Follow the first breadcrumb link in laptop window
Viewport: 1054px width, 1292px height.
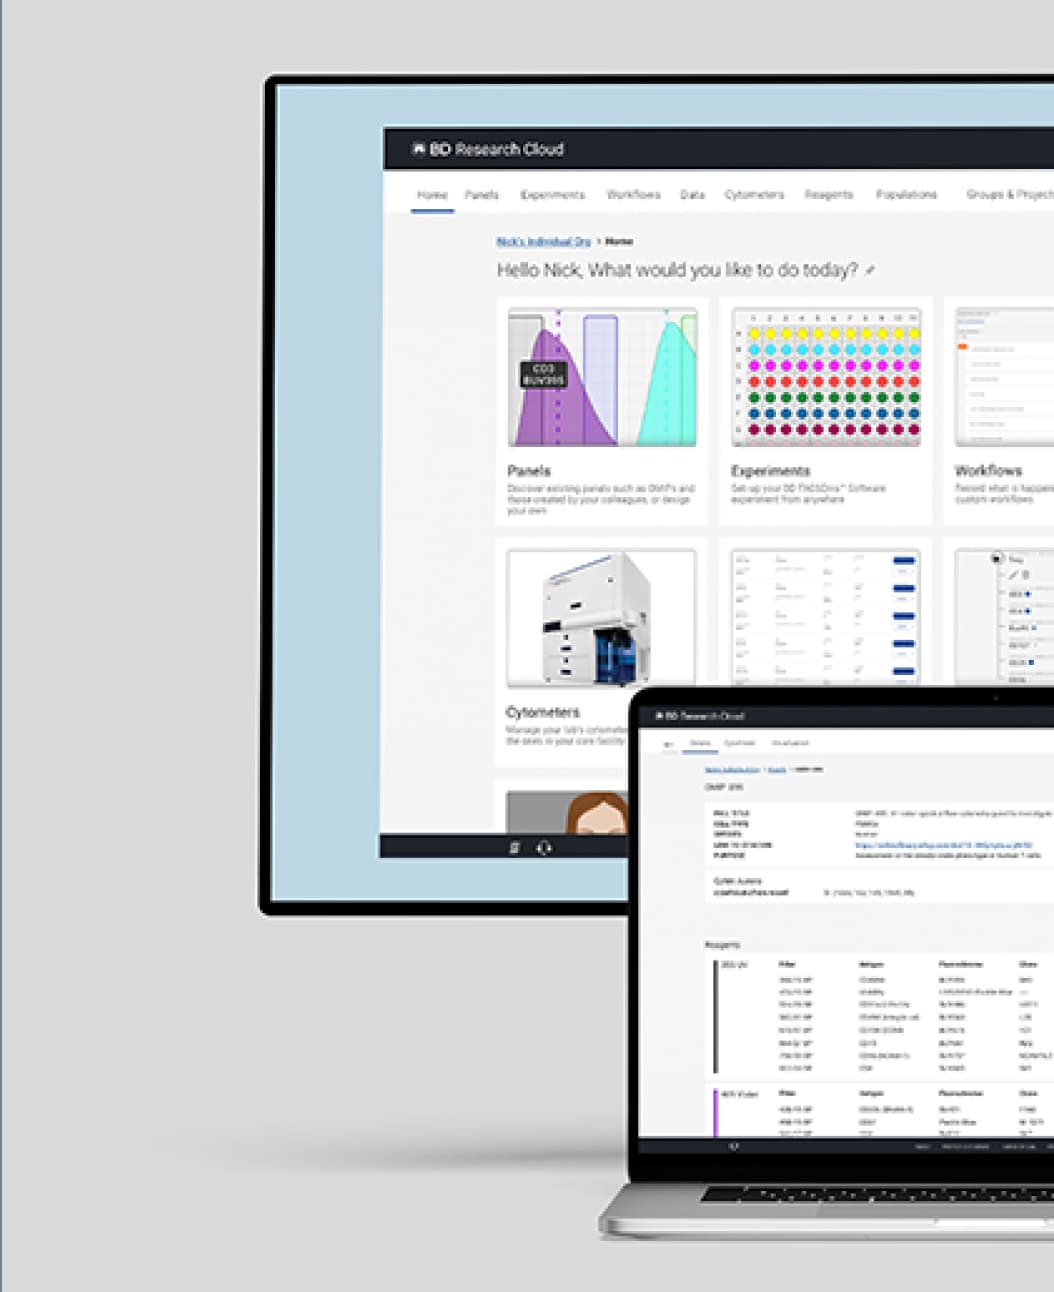pyautogui.click(x=733, y=769)
